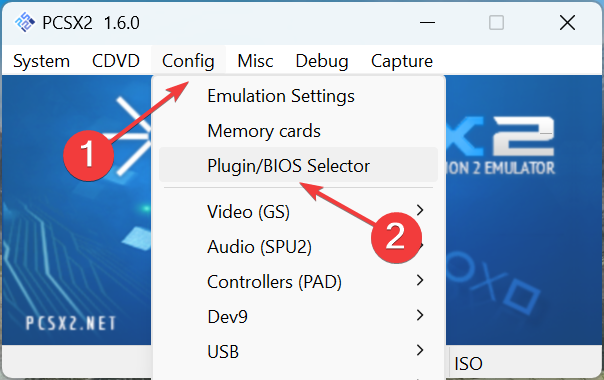The width and height of the screenshot is (604, 380).
Task: Expand the Controllers (PAD) submenu arrow
Action: click(x=420, y=281)
